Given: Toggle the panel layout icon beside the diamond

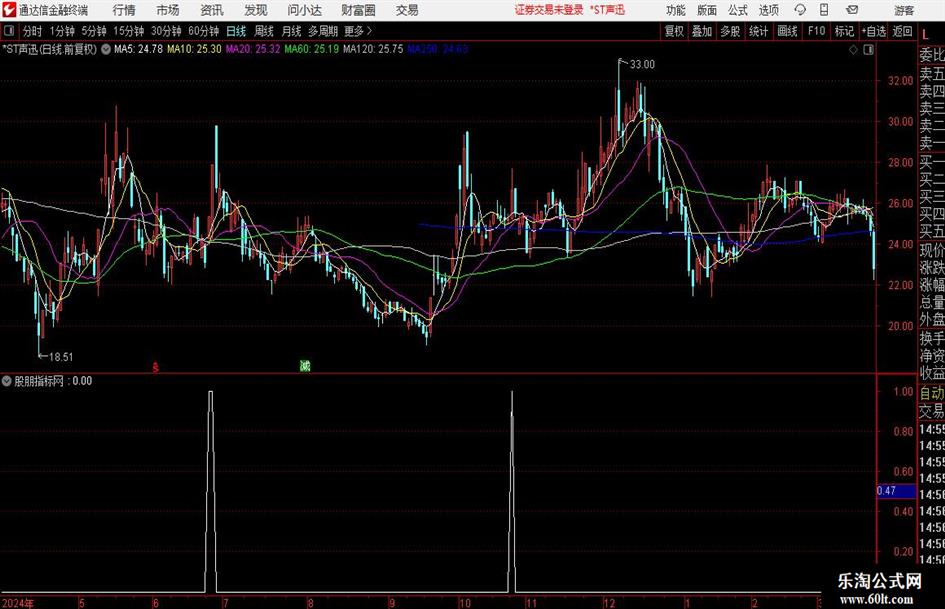Looking at the screenshot, I should [x=868, y=50].
